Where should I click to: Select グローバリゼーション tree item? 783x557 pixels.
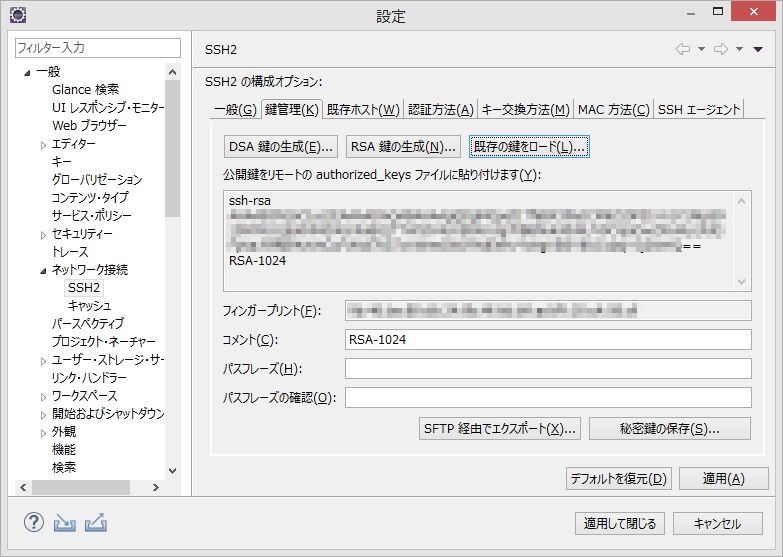[97, 179]
